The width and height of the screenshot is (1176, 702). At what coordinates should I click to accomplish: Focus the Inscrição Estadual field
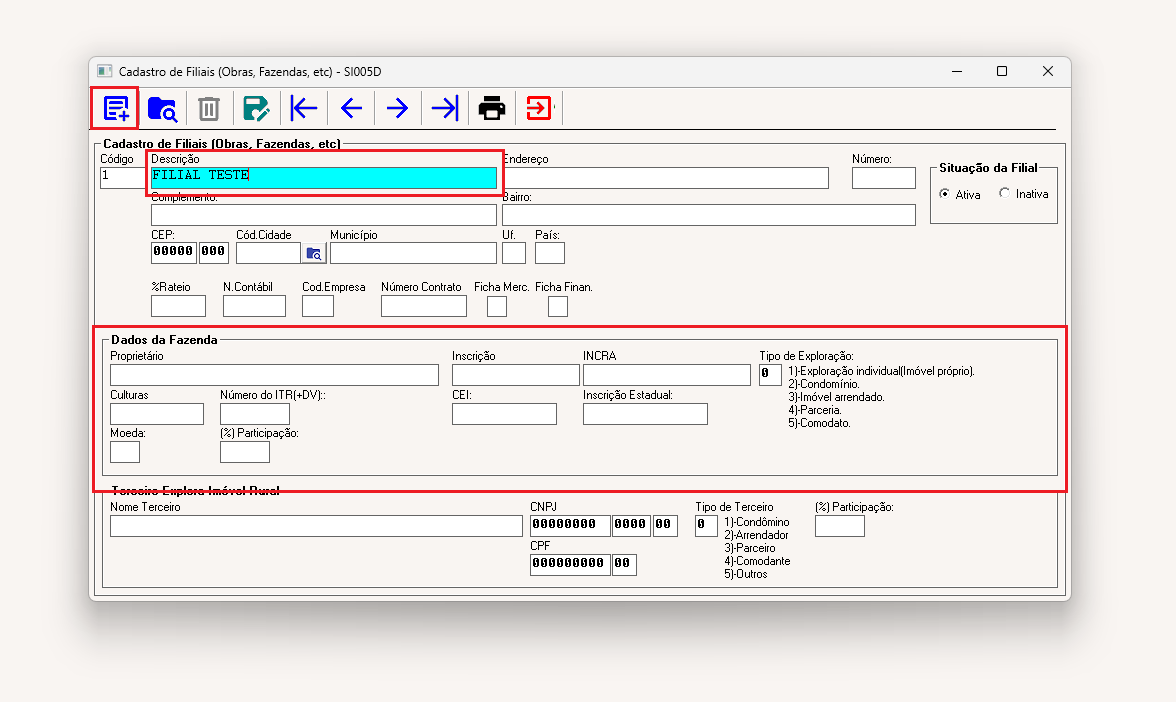coord(646,414)
